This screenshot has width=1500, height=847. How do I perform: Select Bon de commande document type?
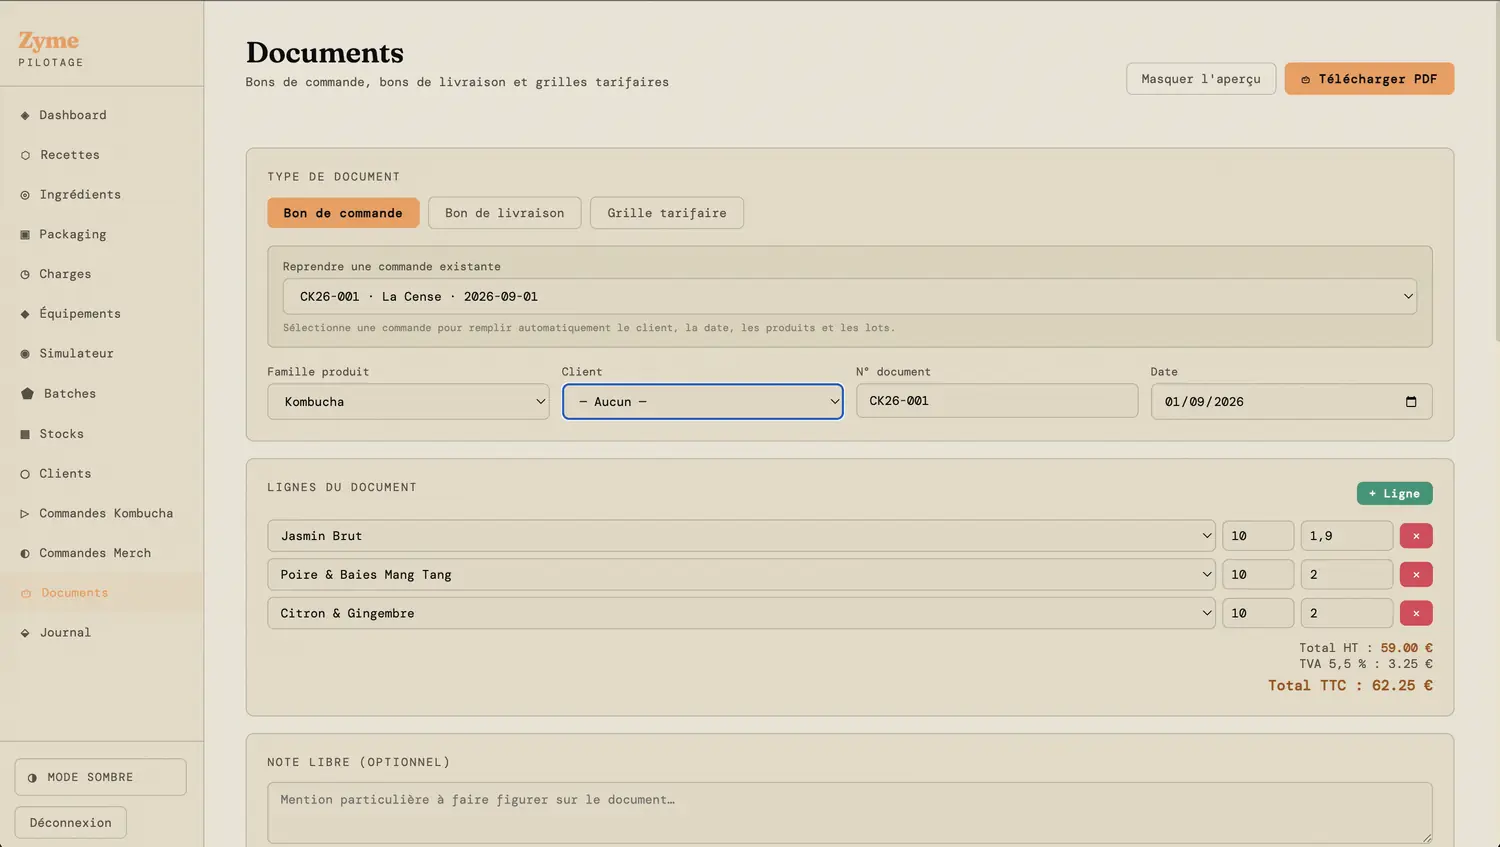click(343, 213)
